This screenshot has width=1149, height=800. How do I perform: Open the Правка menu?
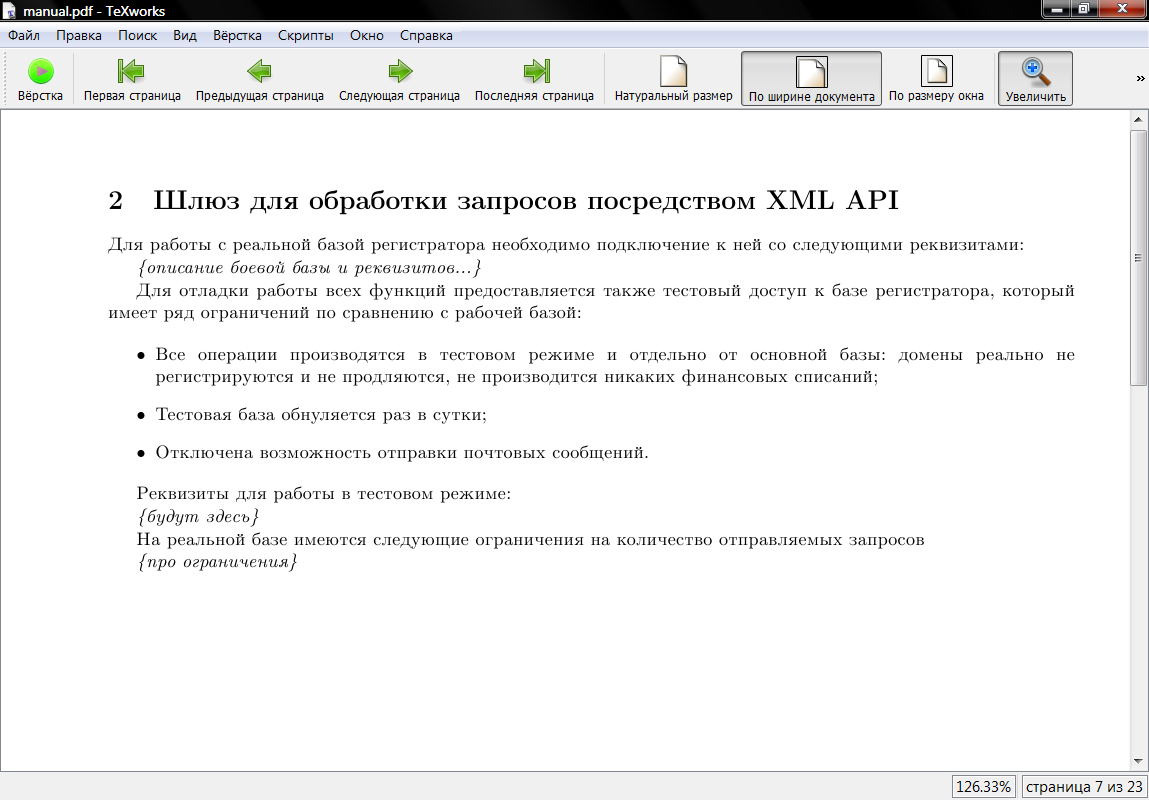point(79,35)
